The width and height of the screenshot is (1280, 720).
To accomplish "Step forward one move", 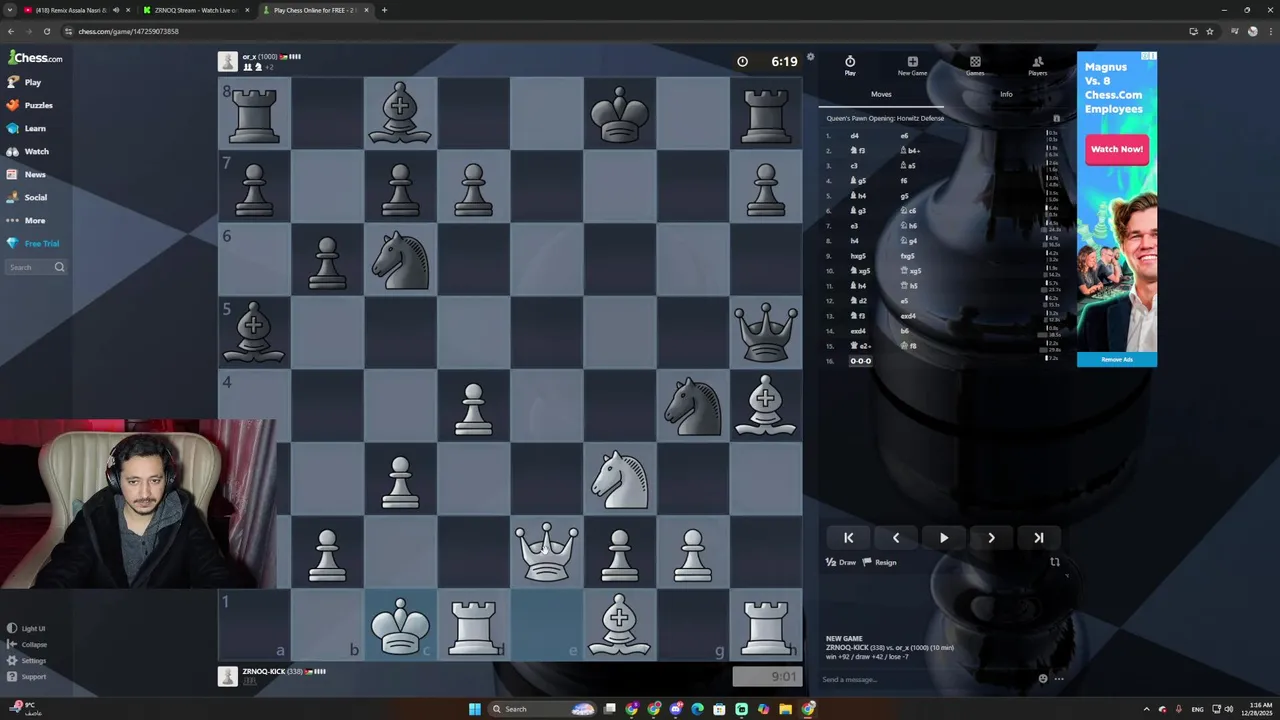I will pos(991,538).
